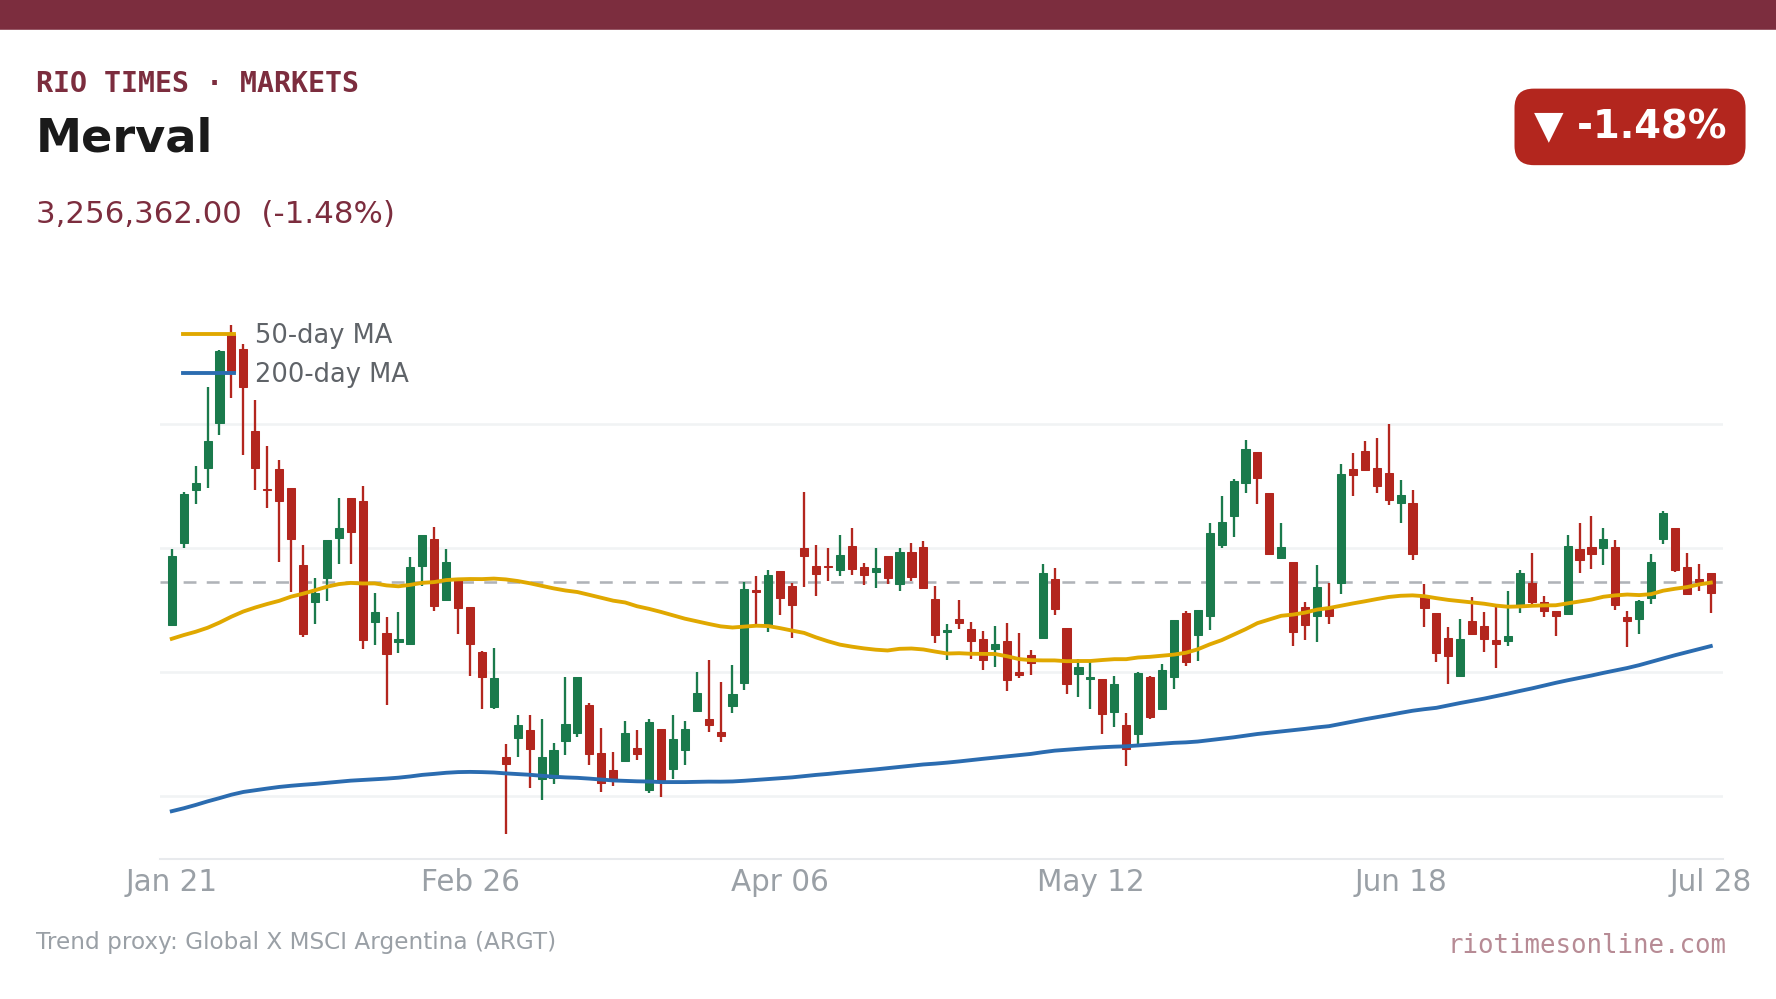
Task: Click the -1.48% change badge
Action: (1629, 127)
